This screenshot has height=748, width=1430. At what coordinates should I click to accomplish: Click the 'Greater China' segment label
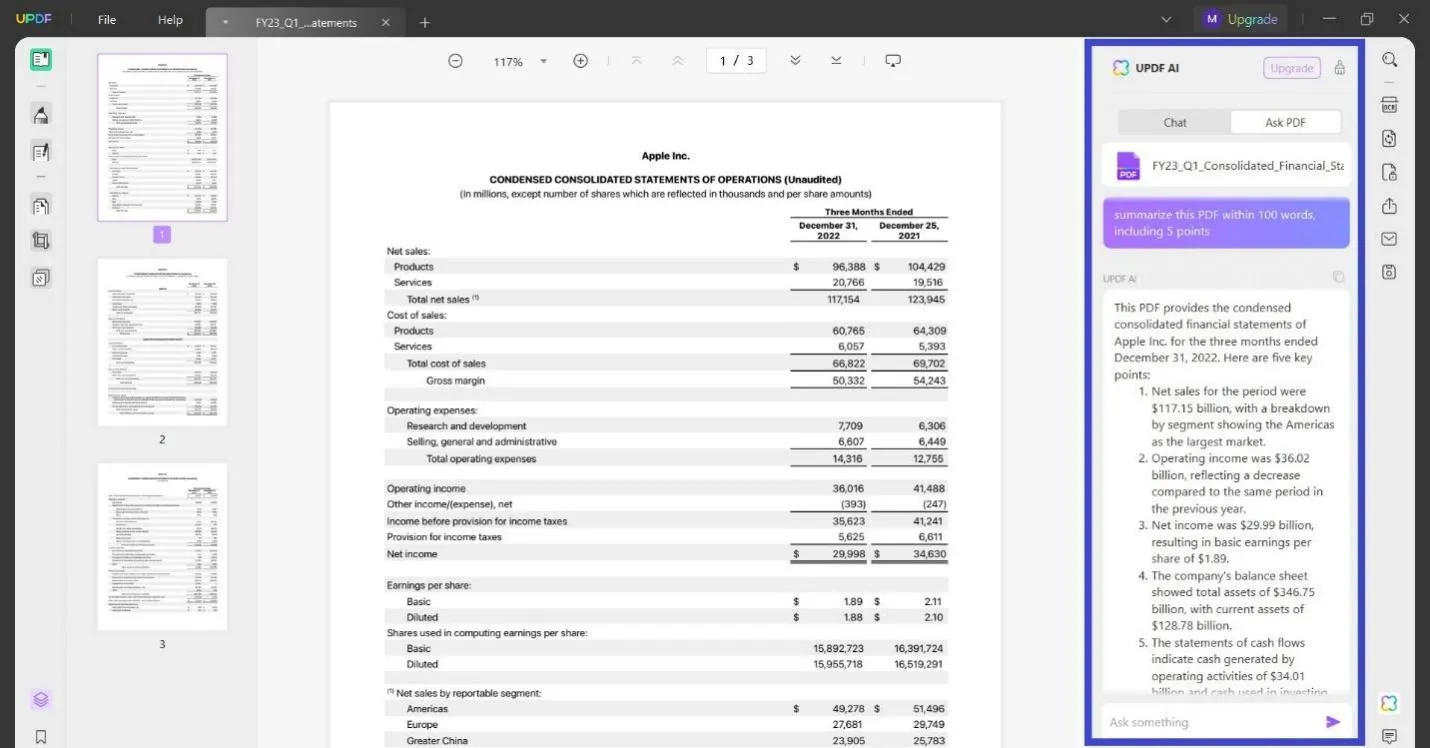coord(437,741)
